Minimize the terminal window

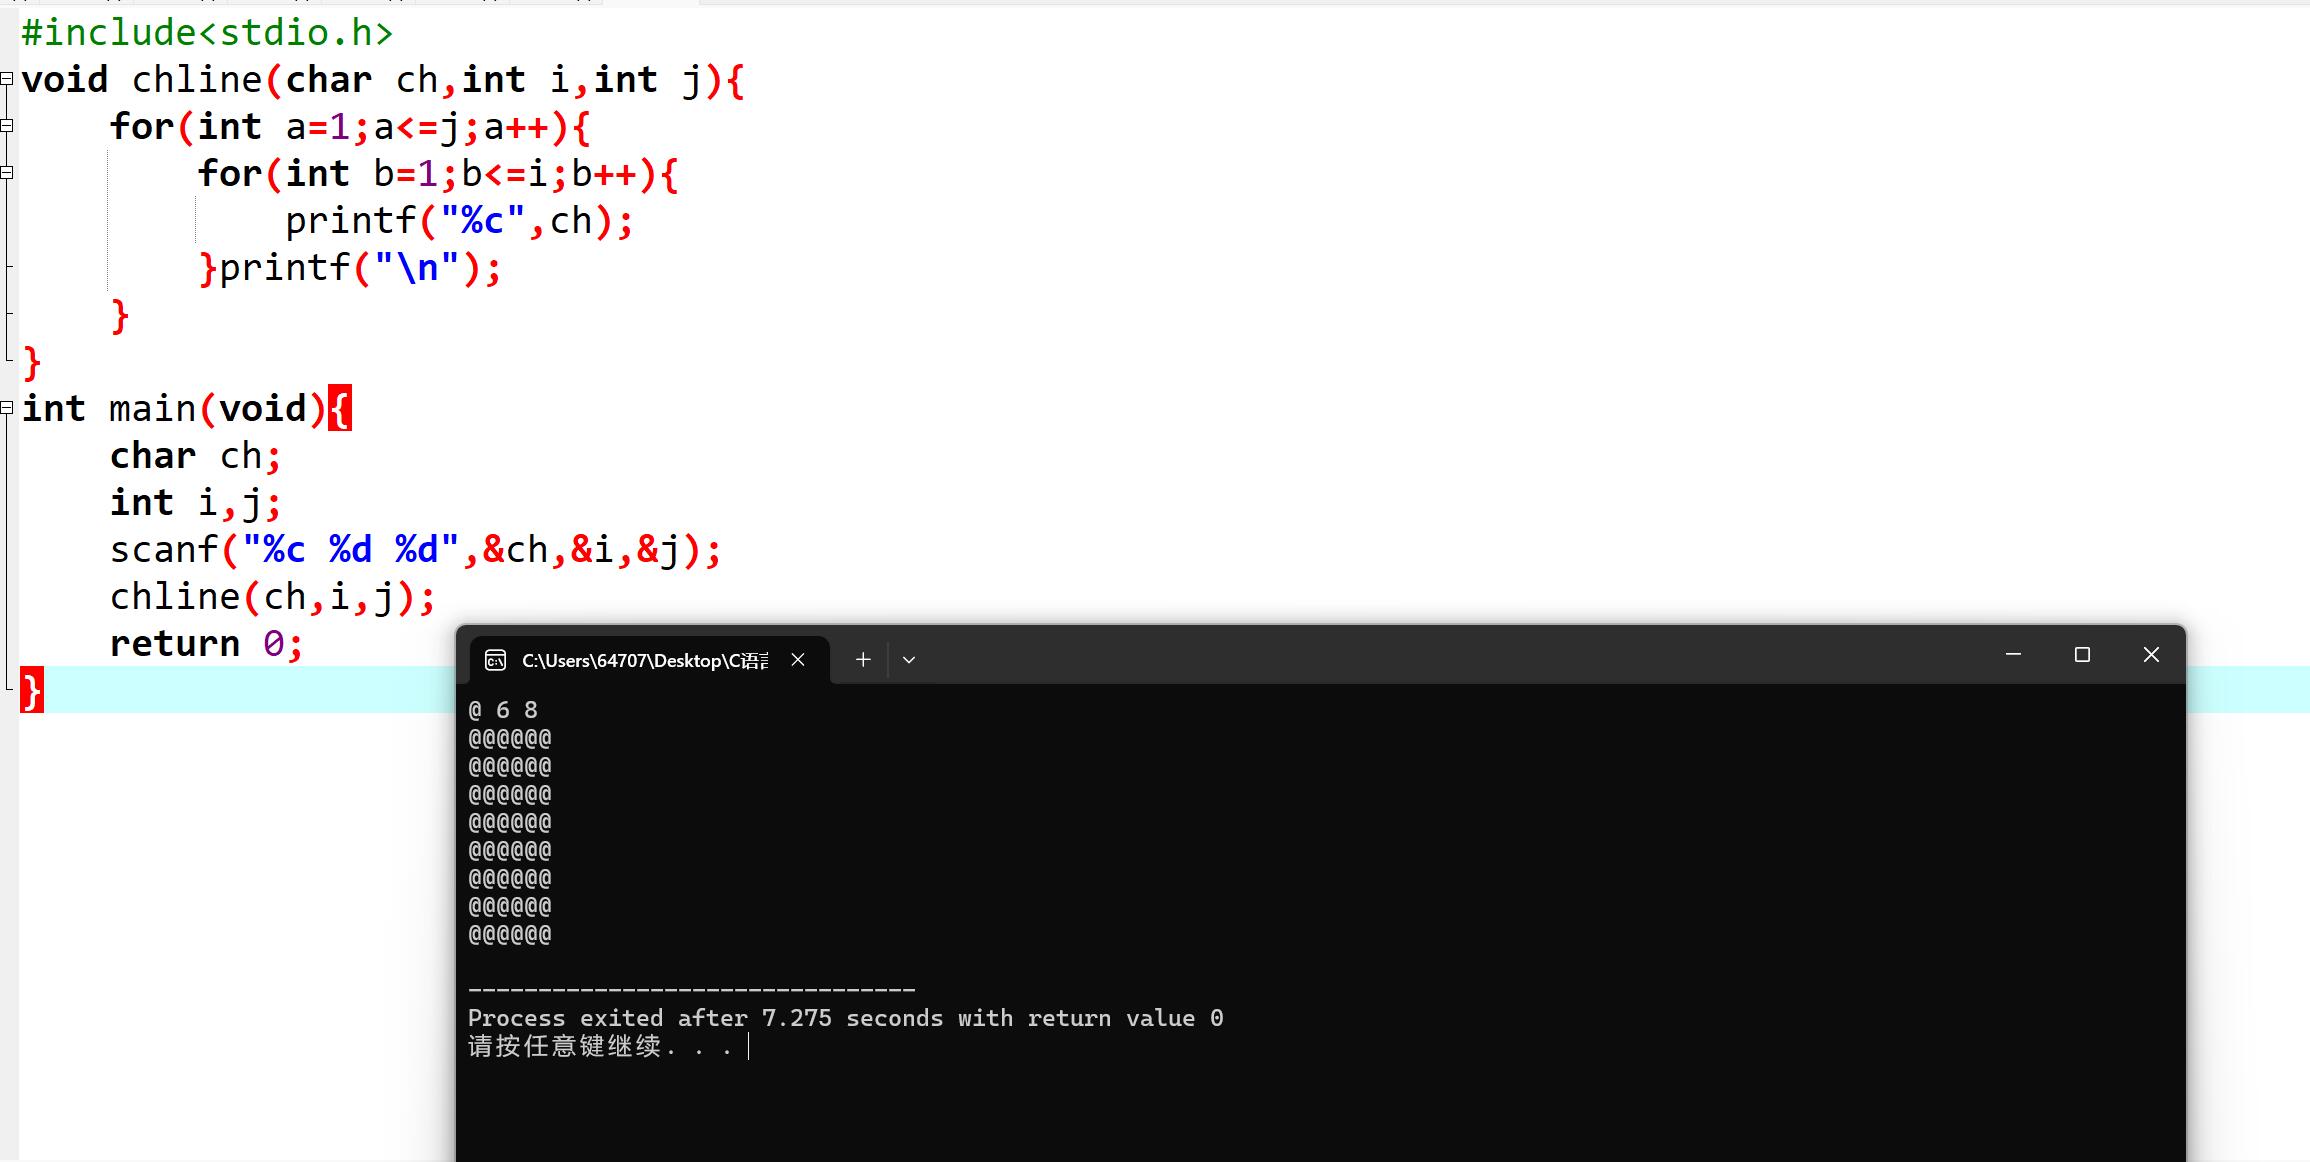2013,655
